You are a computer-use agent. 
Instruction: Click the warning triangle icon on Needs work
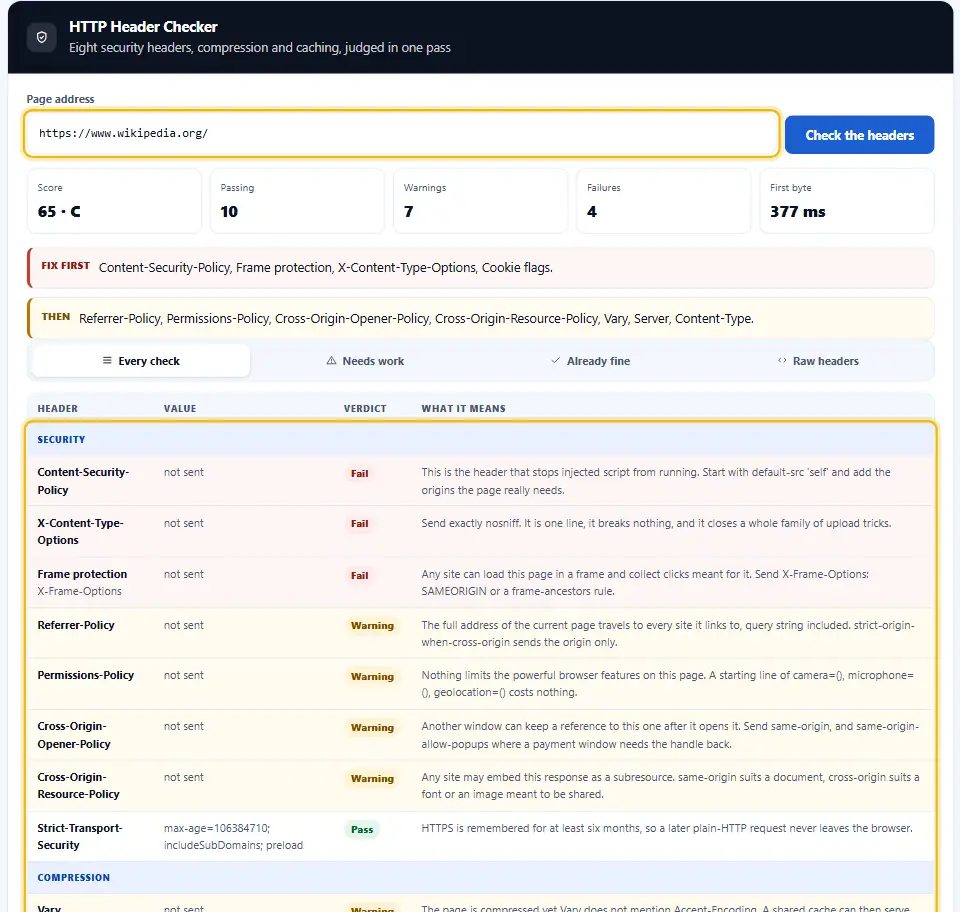[x=331, y=361]
